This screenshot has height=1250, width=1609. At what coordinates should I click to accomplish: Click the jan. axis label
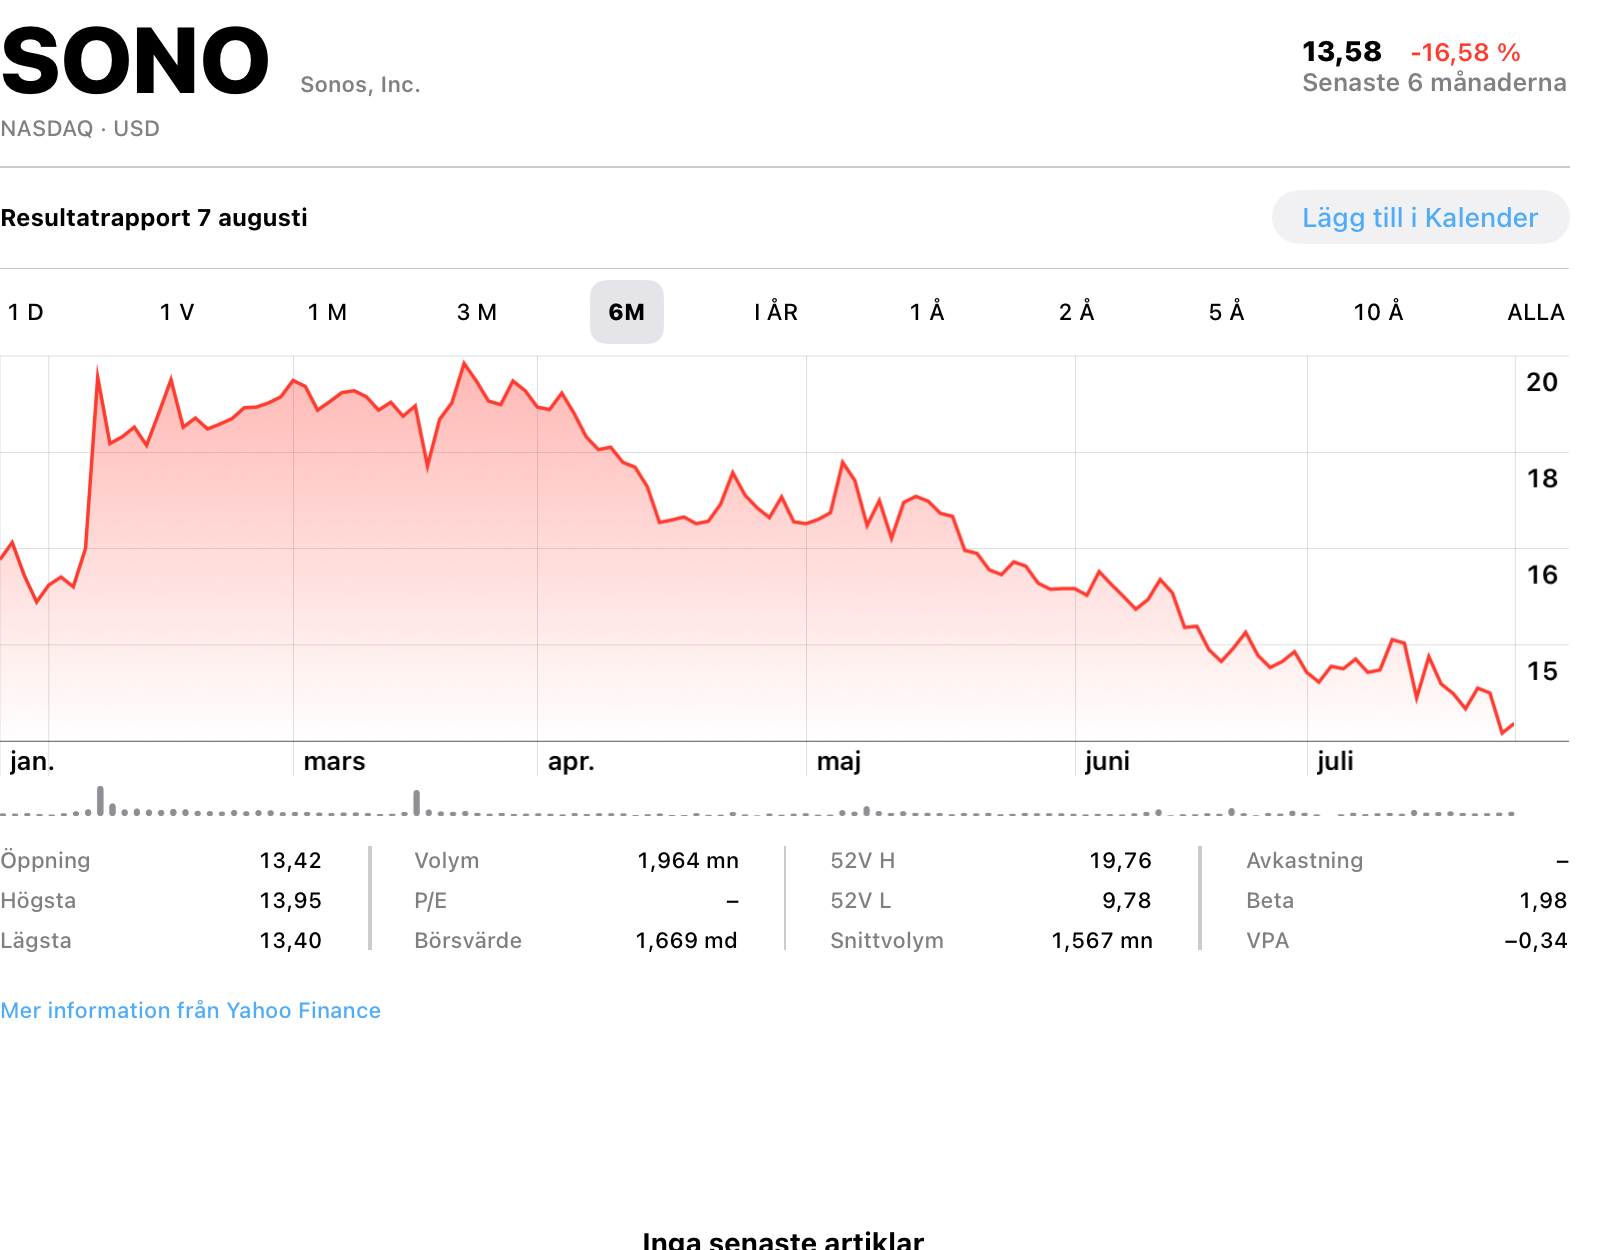[x=32, y=761]
